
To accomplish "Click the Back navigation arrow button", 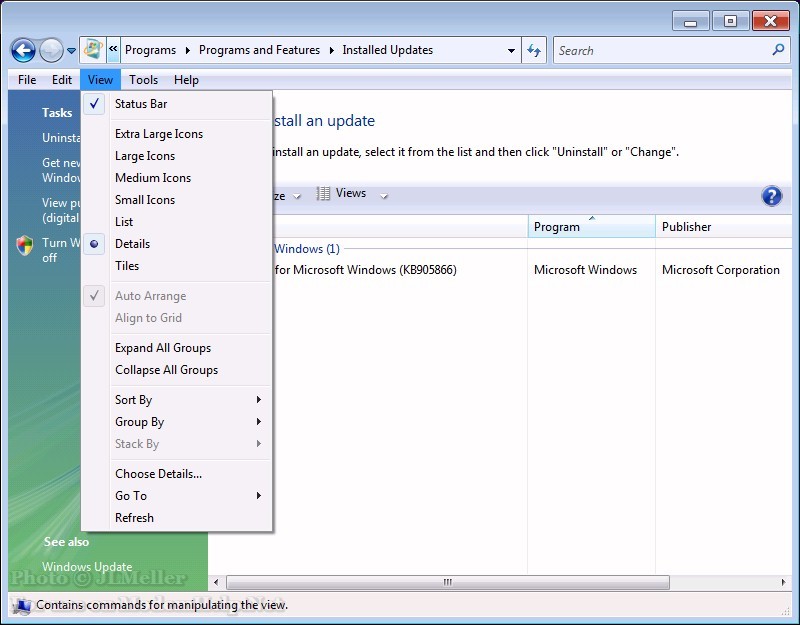I will pyautogui.click(x=23, y=50).
